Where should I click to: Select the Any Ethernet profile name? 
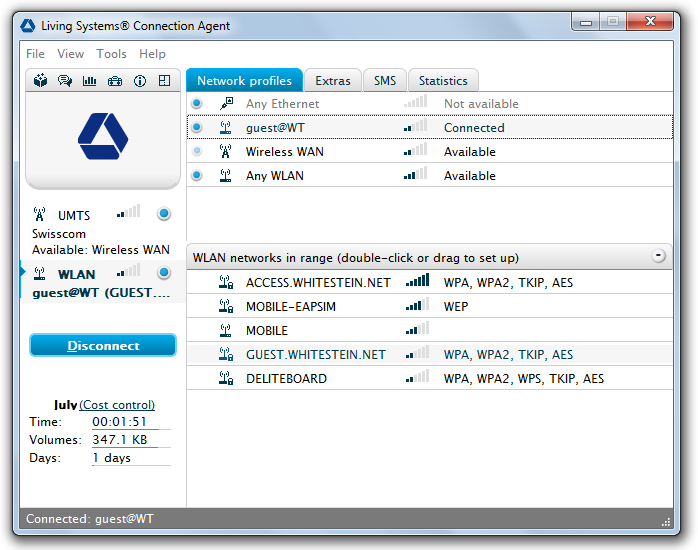282,104
